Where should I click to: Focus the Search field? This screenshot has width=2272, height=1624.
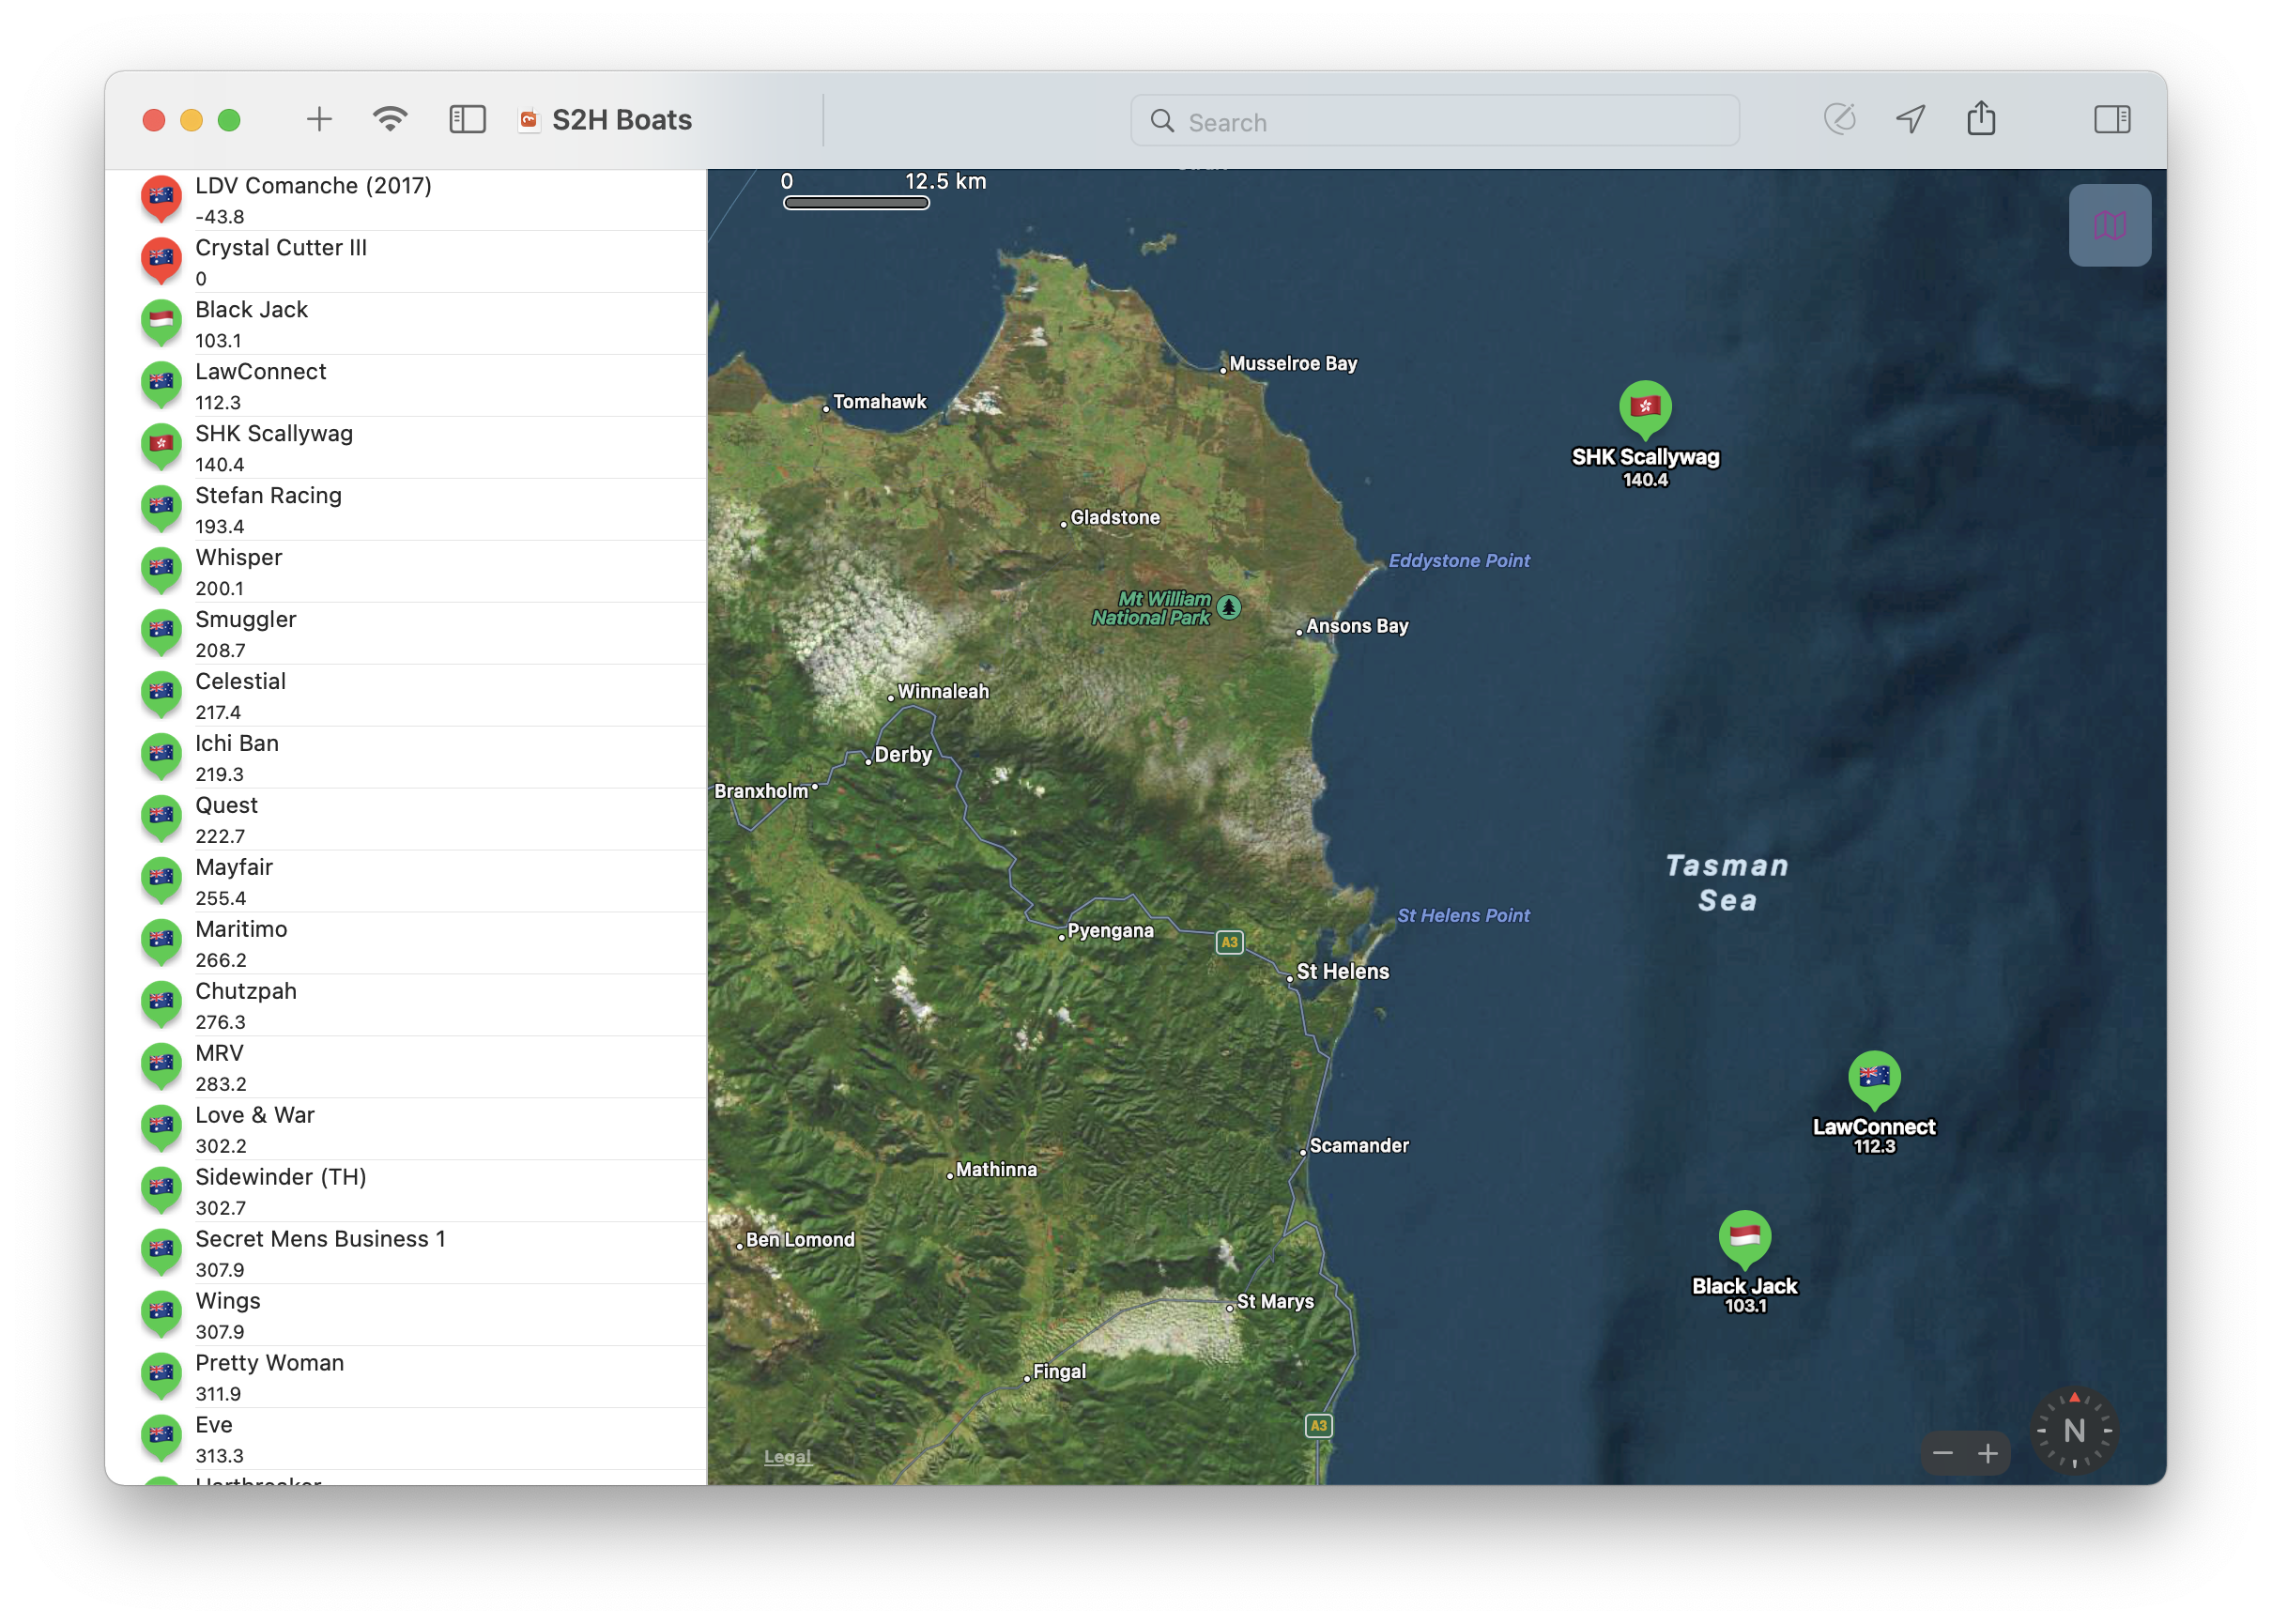1434,121
